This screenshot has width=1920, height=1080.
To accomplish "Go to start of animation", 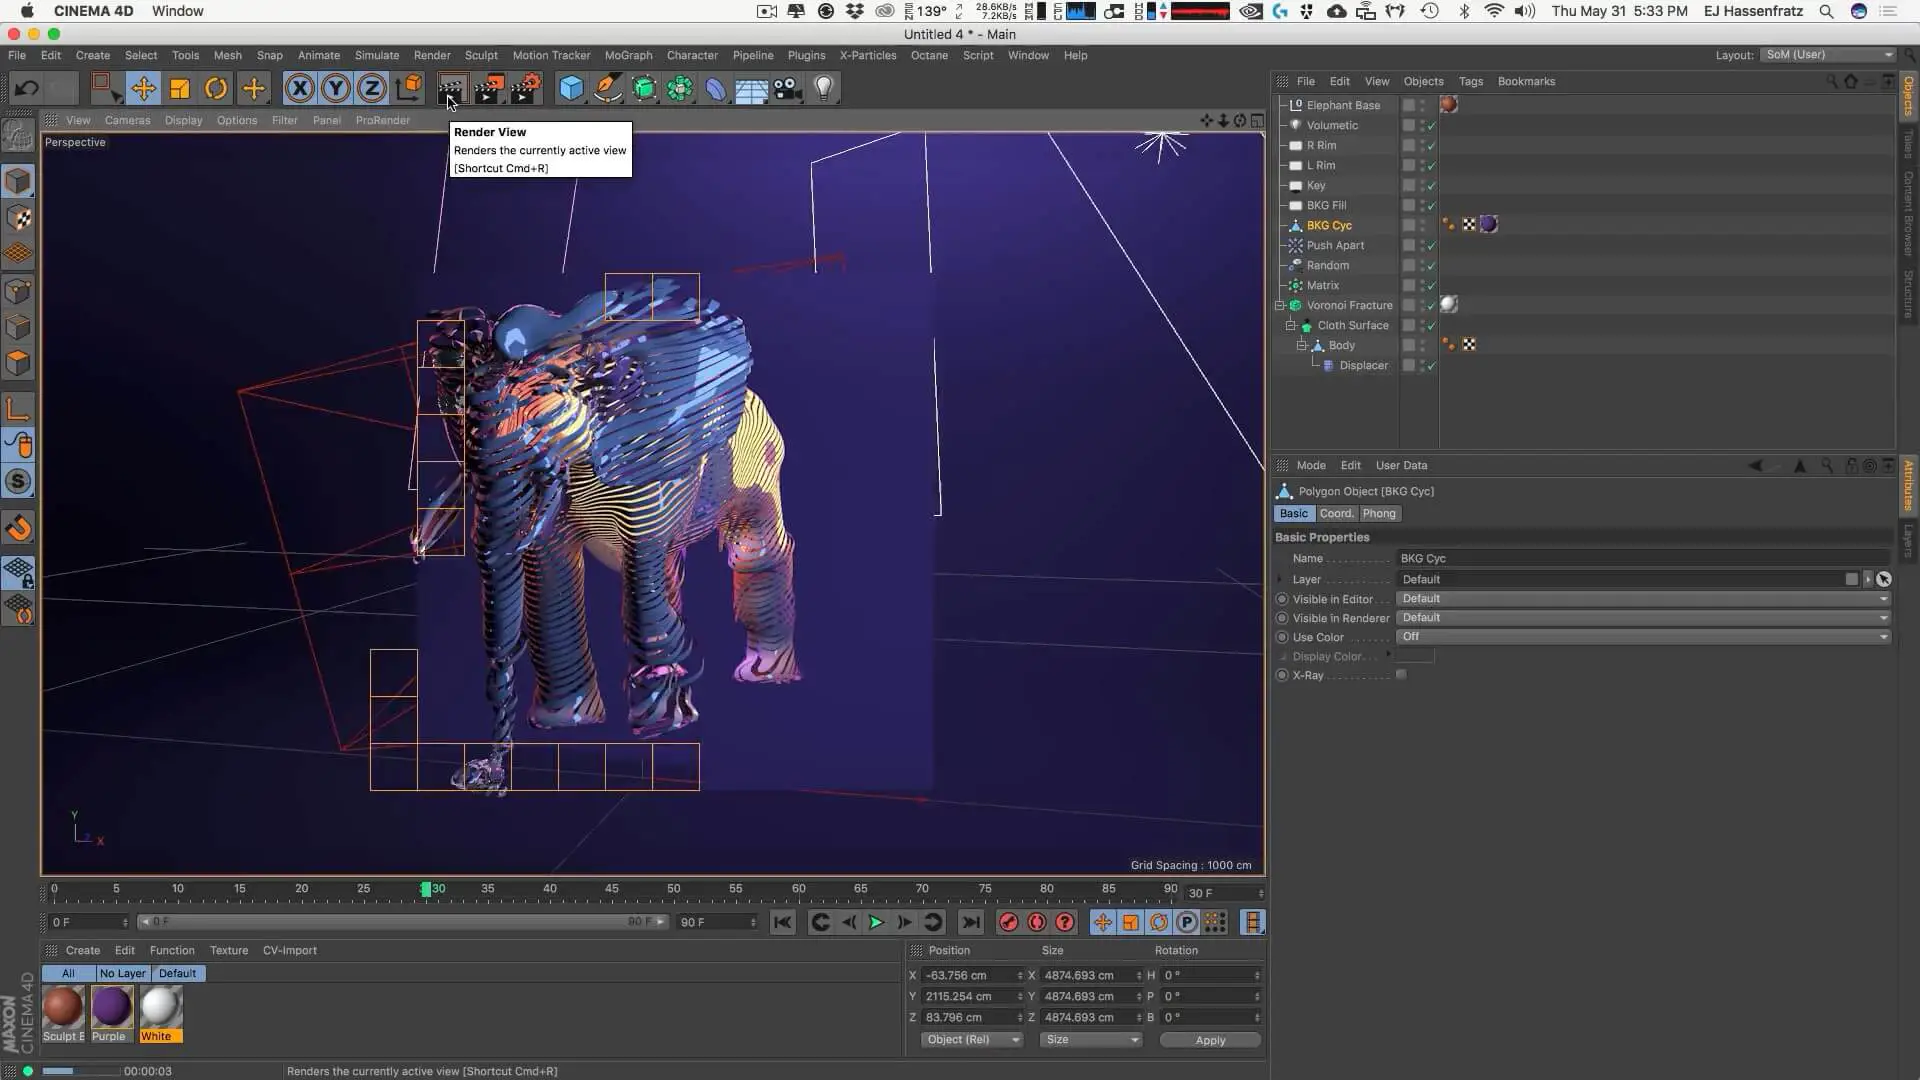I will pos(783,922).
